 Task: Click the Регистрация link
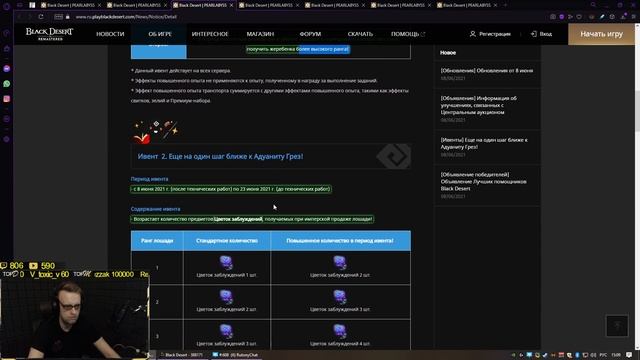tap(490, 34)
